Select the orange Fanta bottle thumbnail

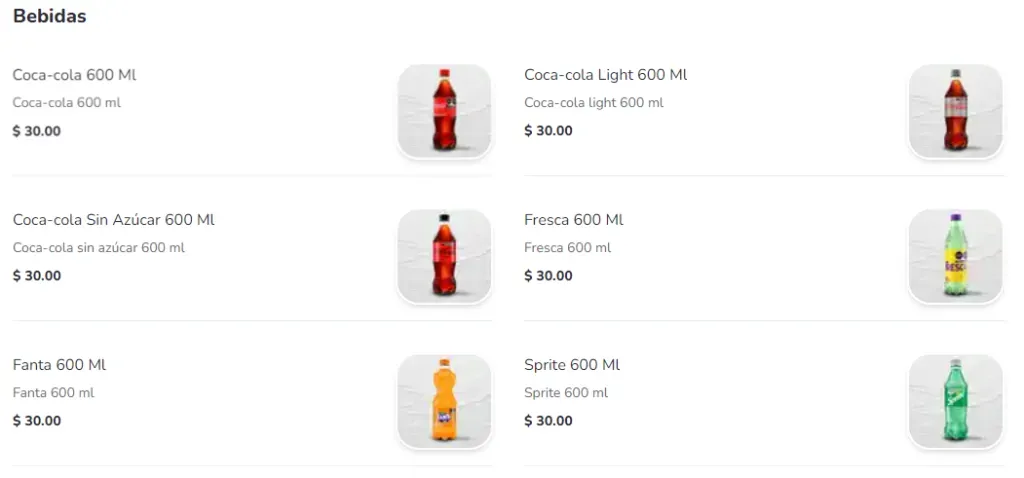[x=444, y=401]
